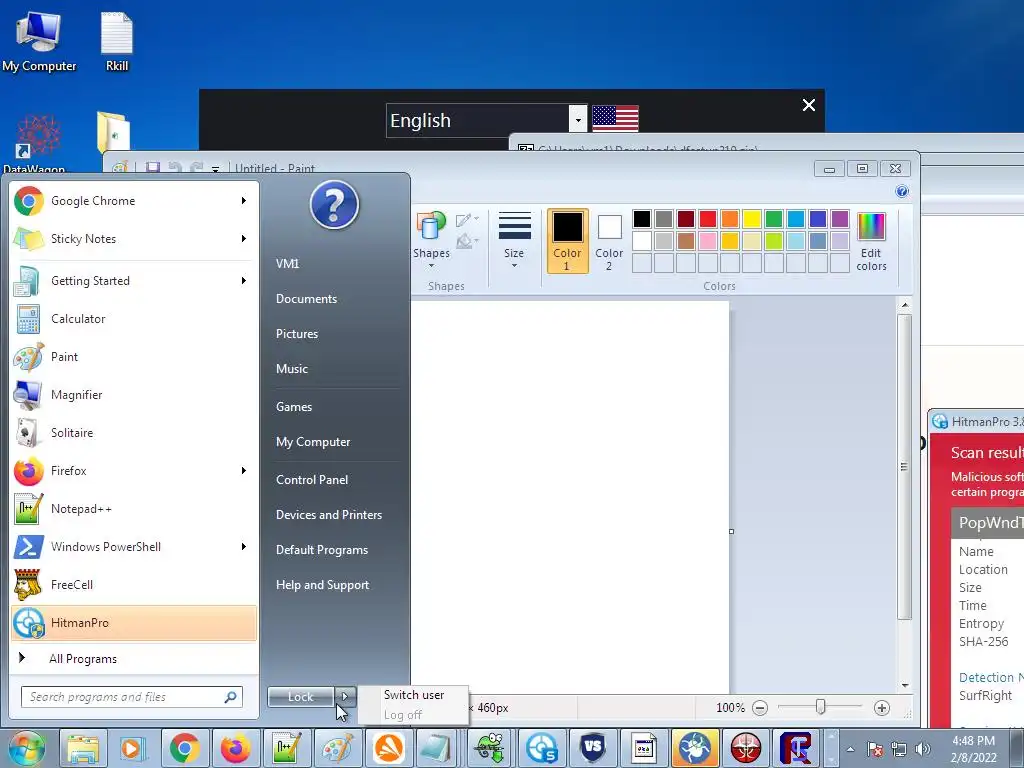1024x768 pixels.
Task: Select Color 1 button in Paint
Action: [568, 241]
